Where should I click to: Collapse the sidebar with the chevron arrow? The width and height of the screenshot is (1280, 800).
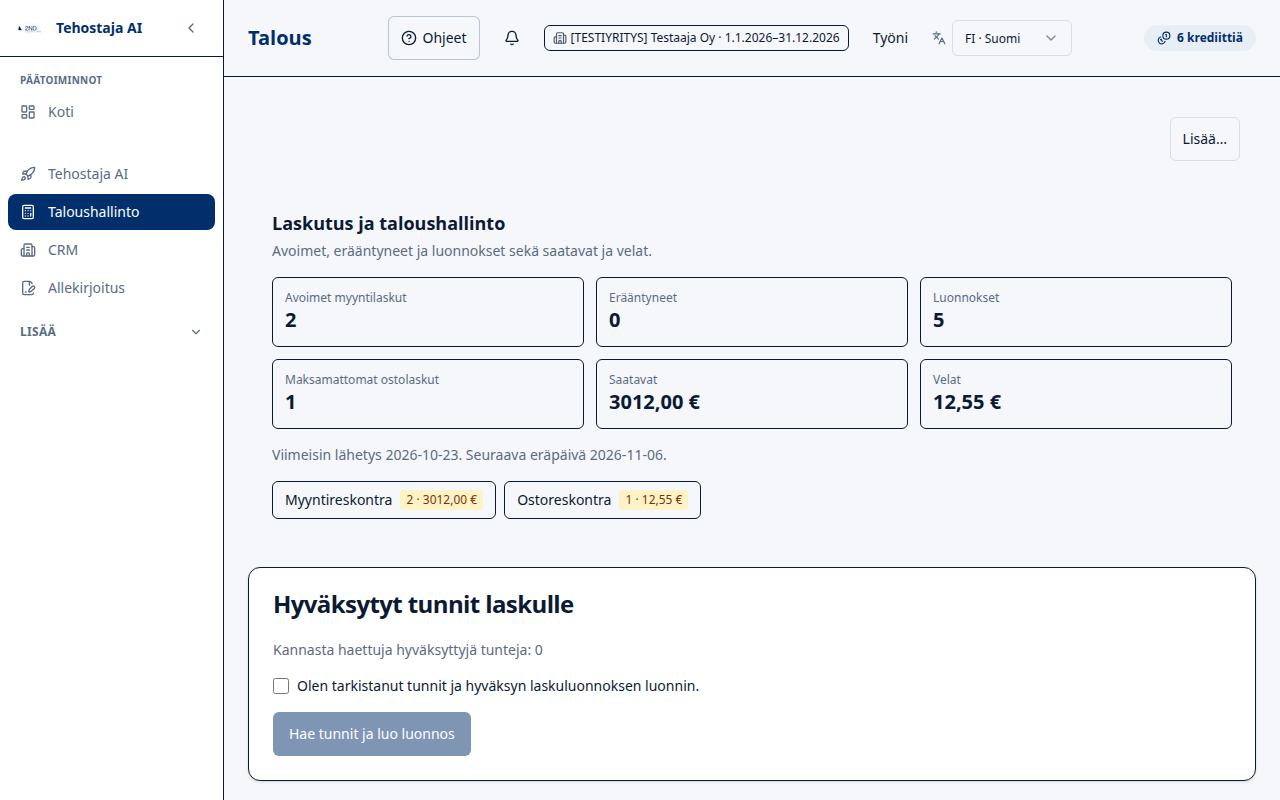coord(191,28)
